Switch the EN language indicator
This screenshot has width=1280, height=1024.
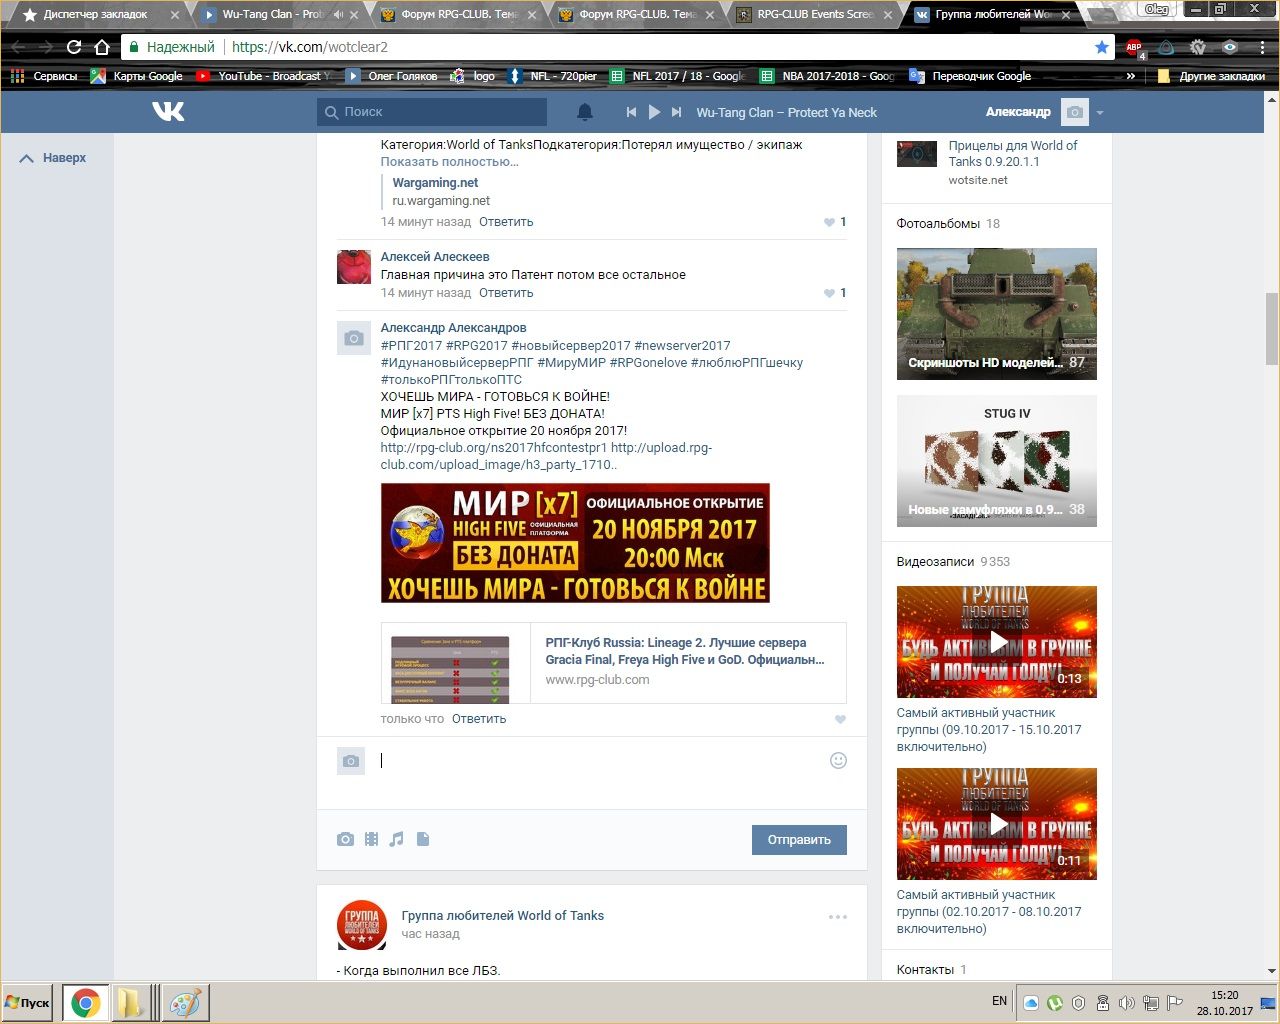pos(999,1001)
